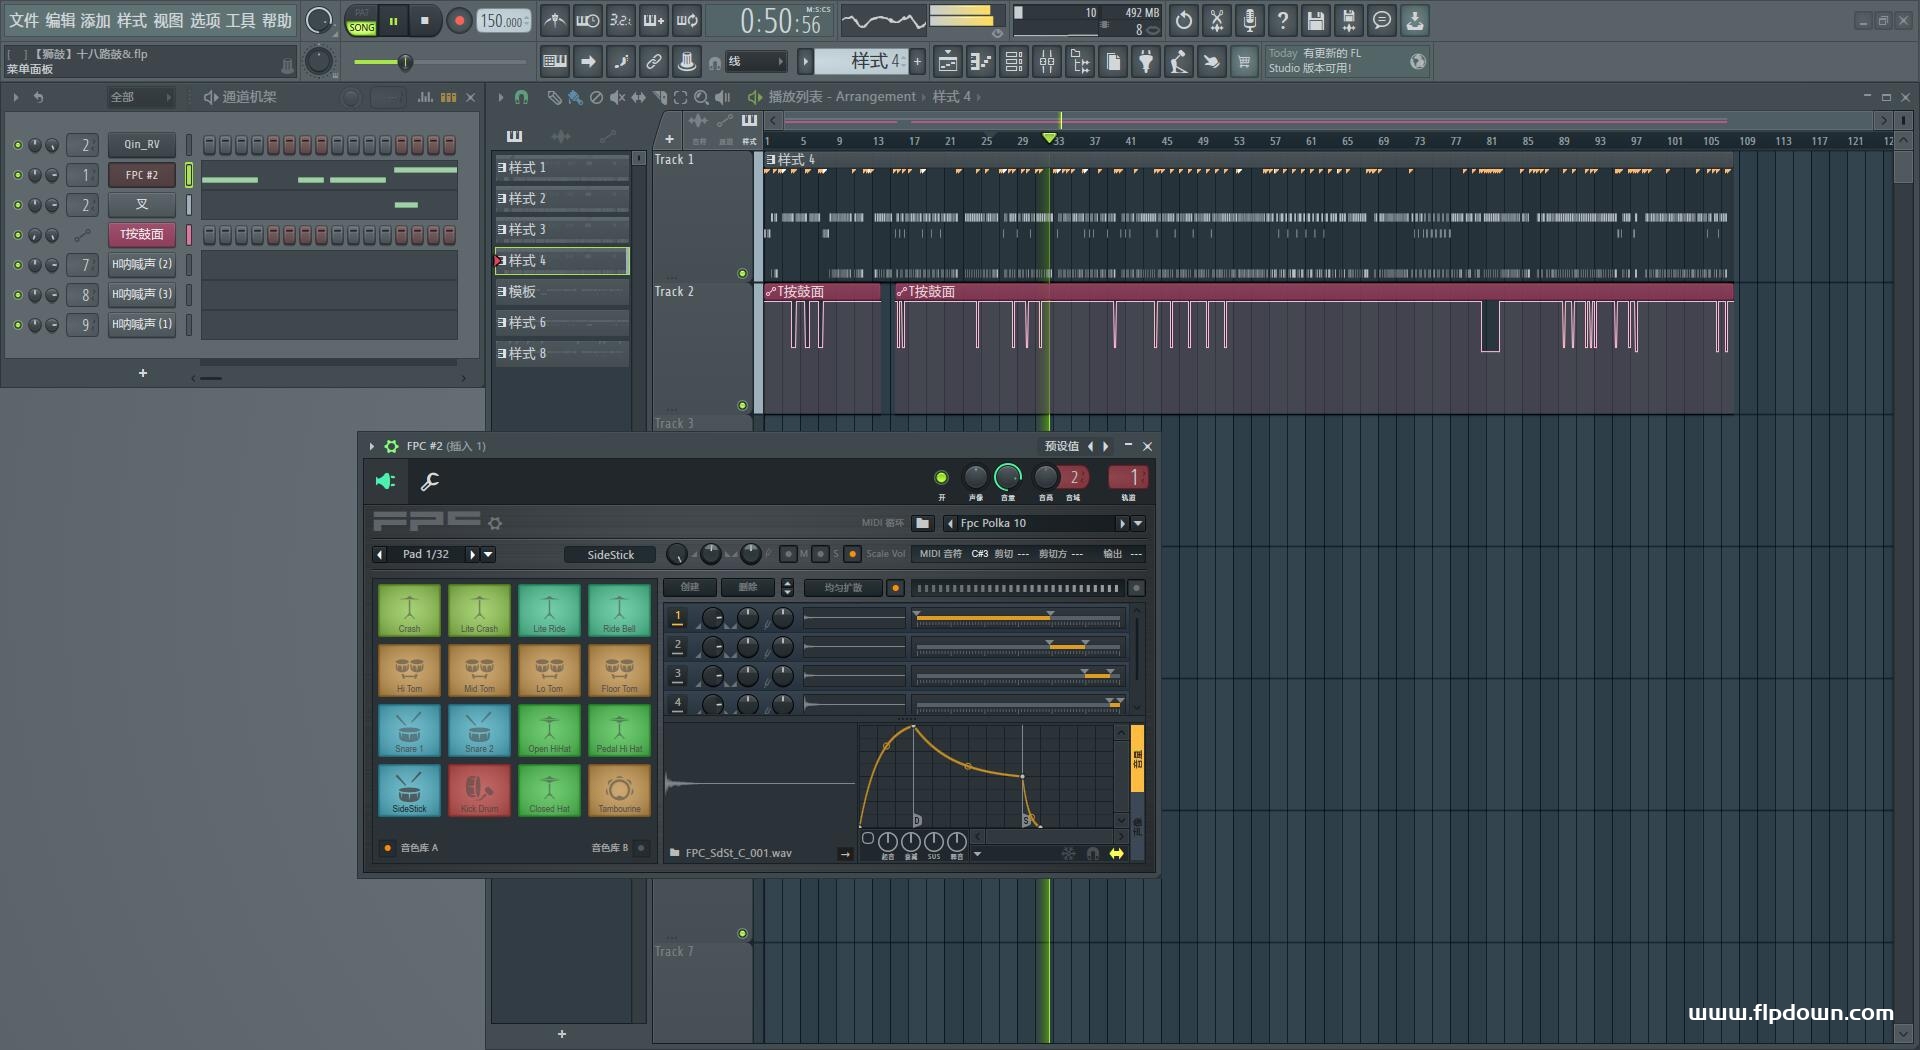The height and width of the screenshot is (1050, 1920).
Task: Open the 全部 channel filter dropdown
Action: (x=140, y=97)
